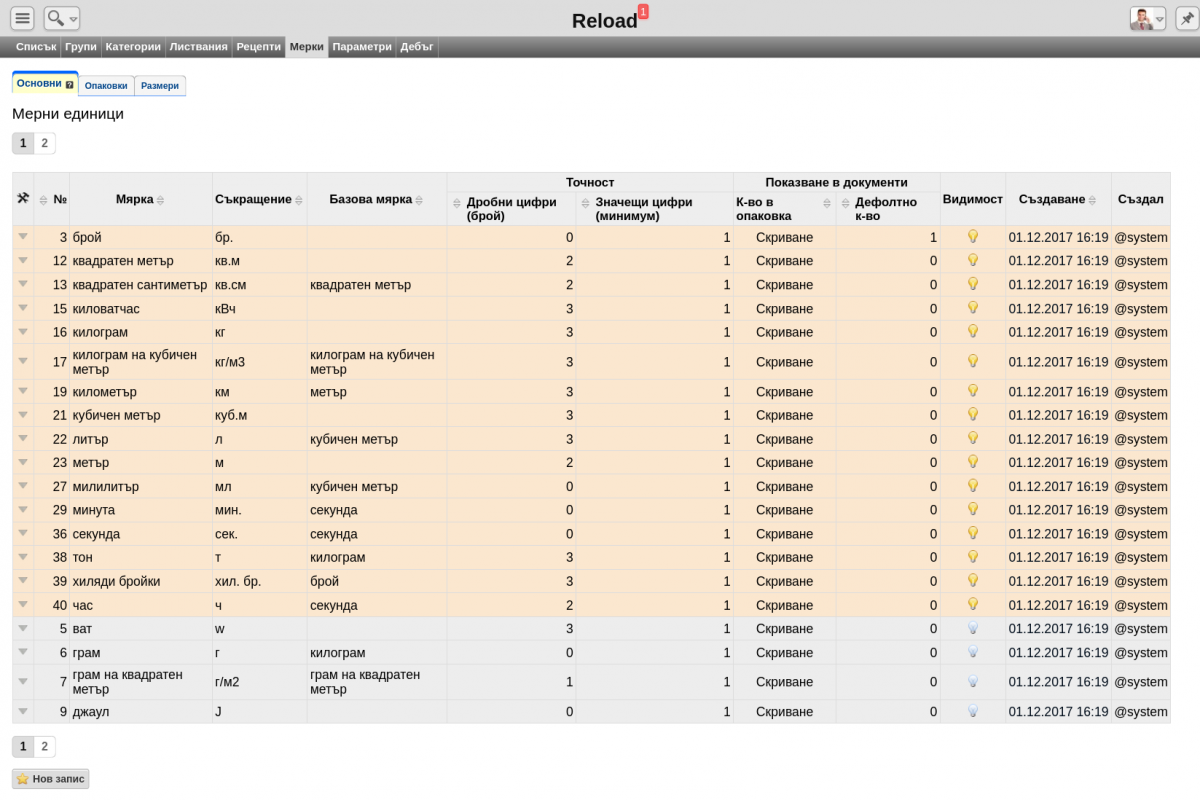The width and height of the screenshot is (1200, 800).
Task: Toggle visibility bulb for джаул row
Action: (972, 711)
